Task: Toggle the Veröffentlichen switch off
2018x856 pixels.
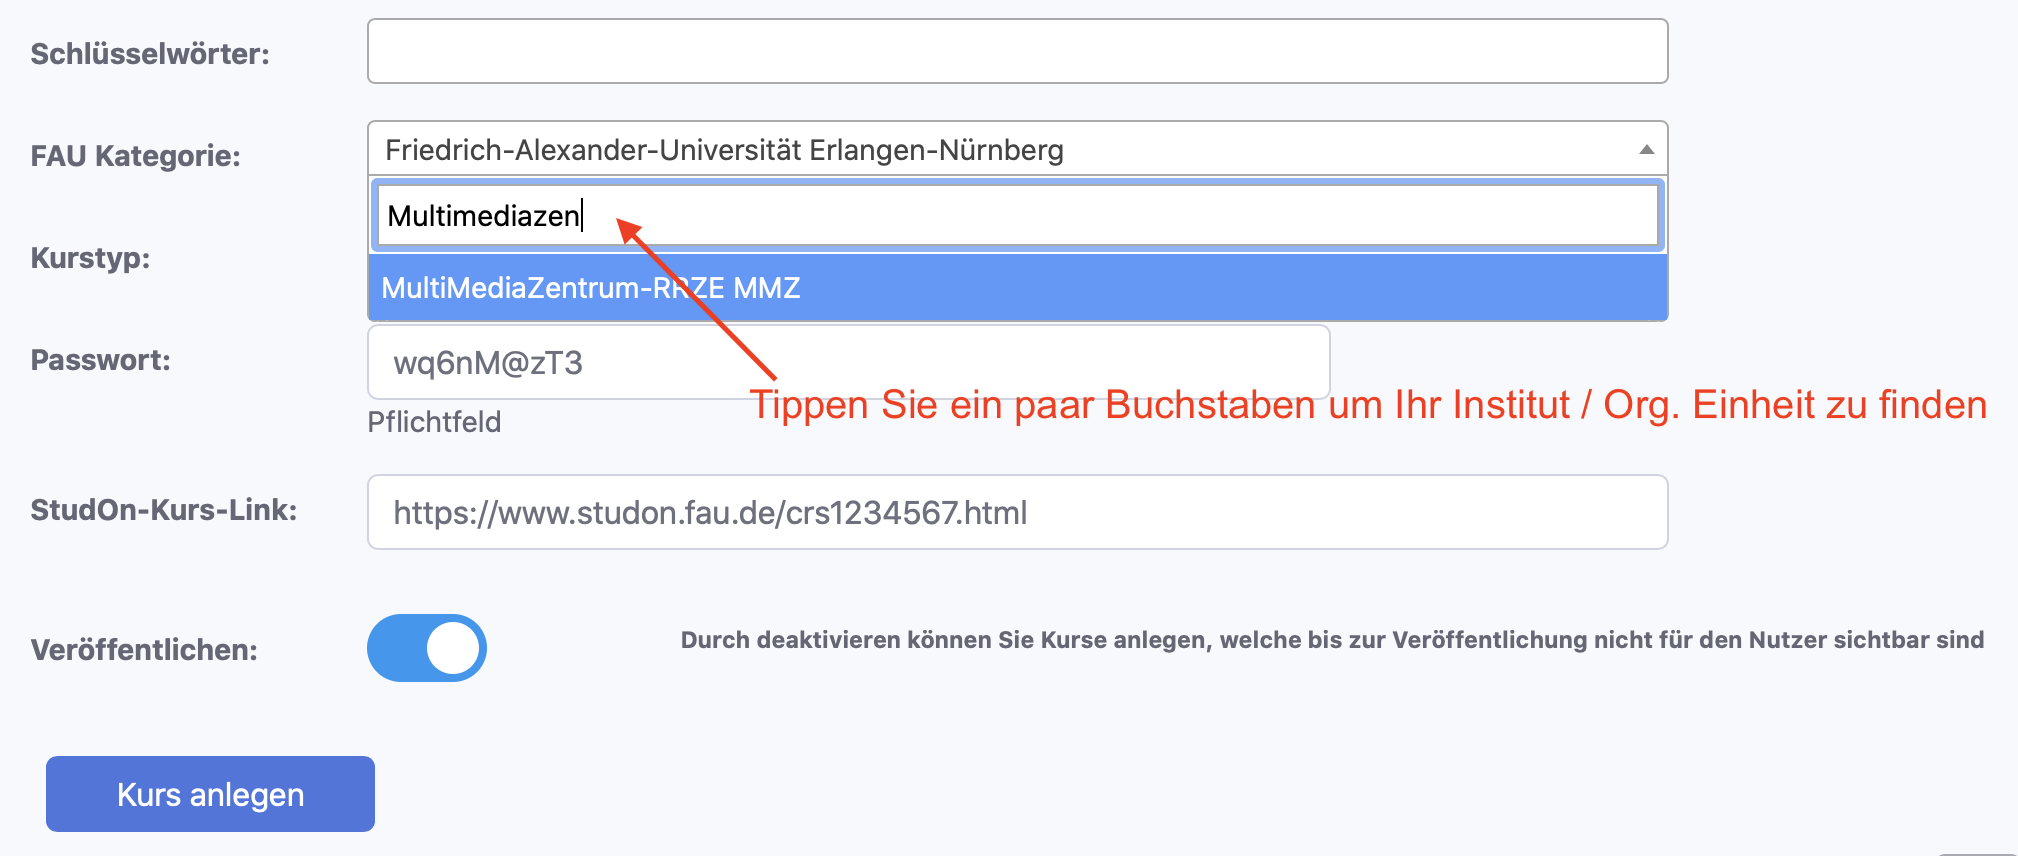Action: 427,648
